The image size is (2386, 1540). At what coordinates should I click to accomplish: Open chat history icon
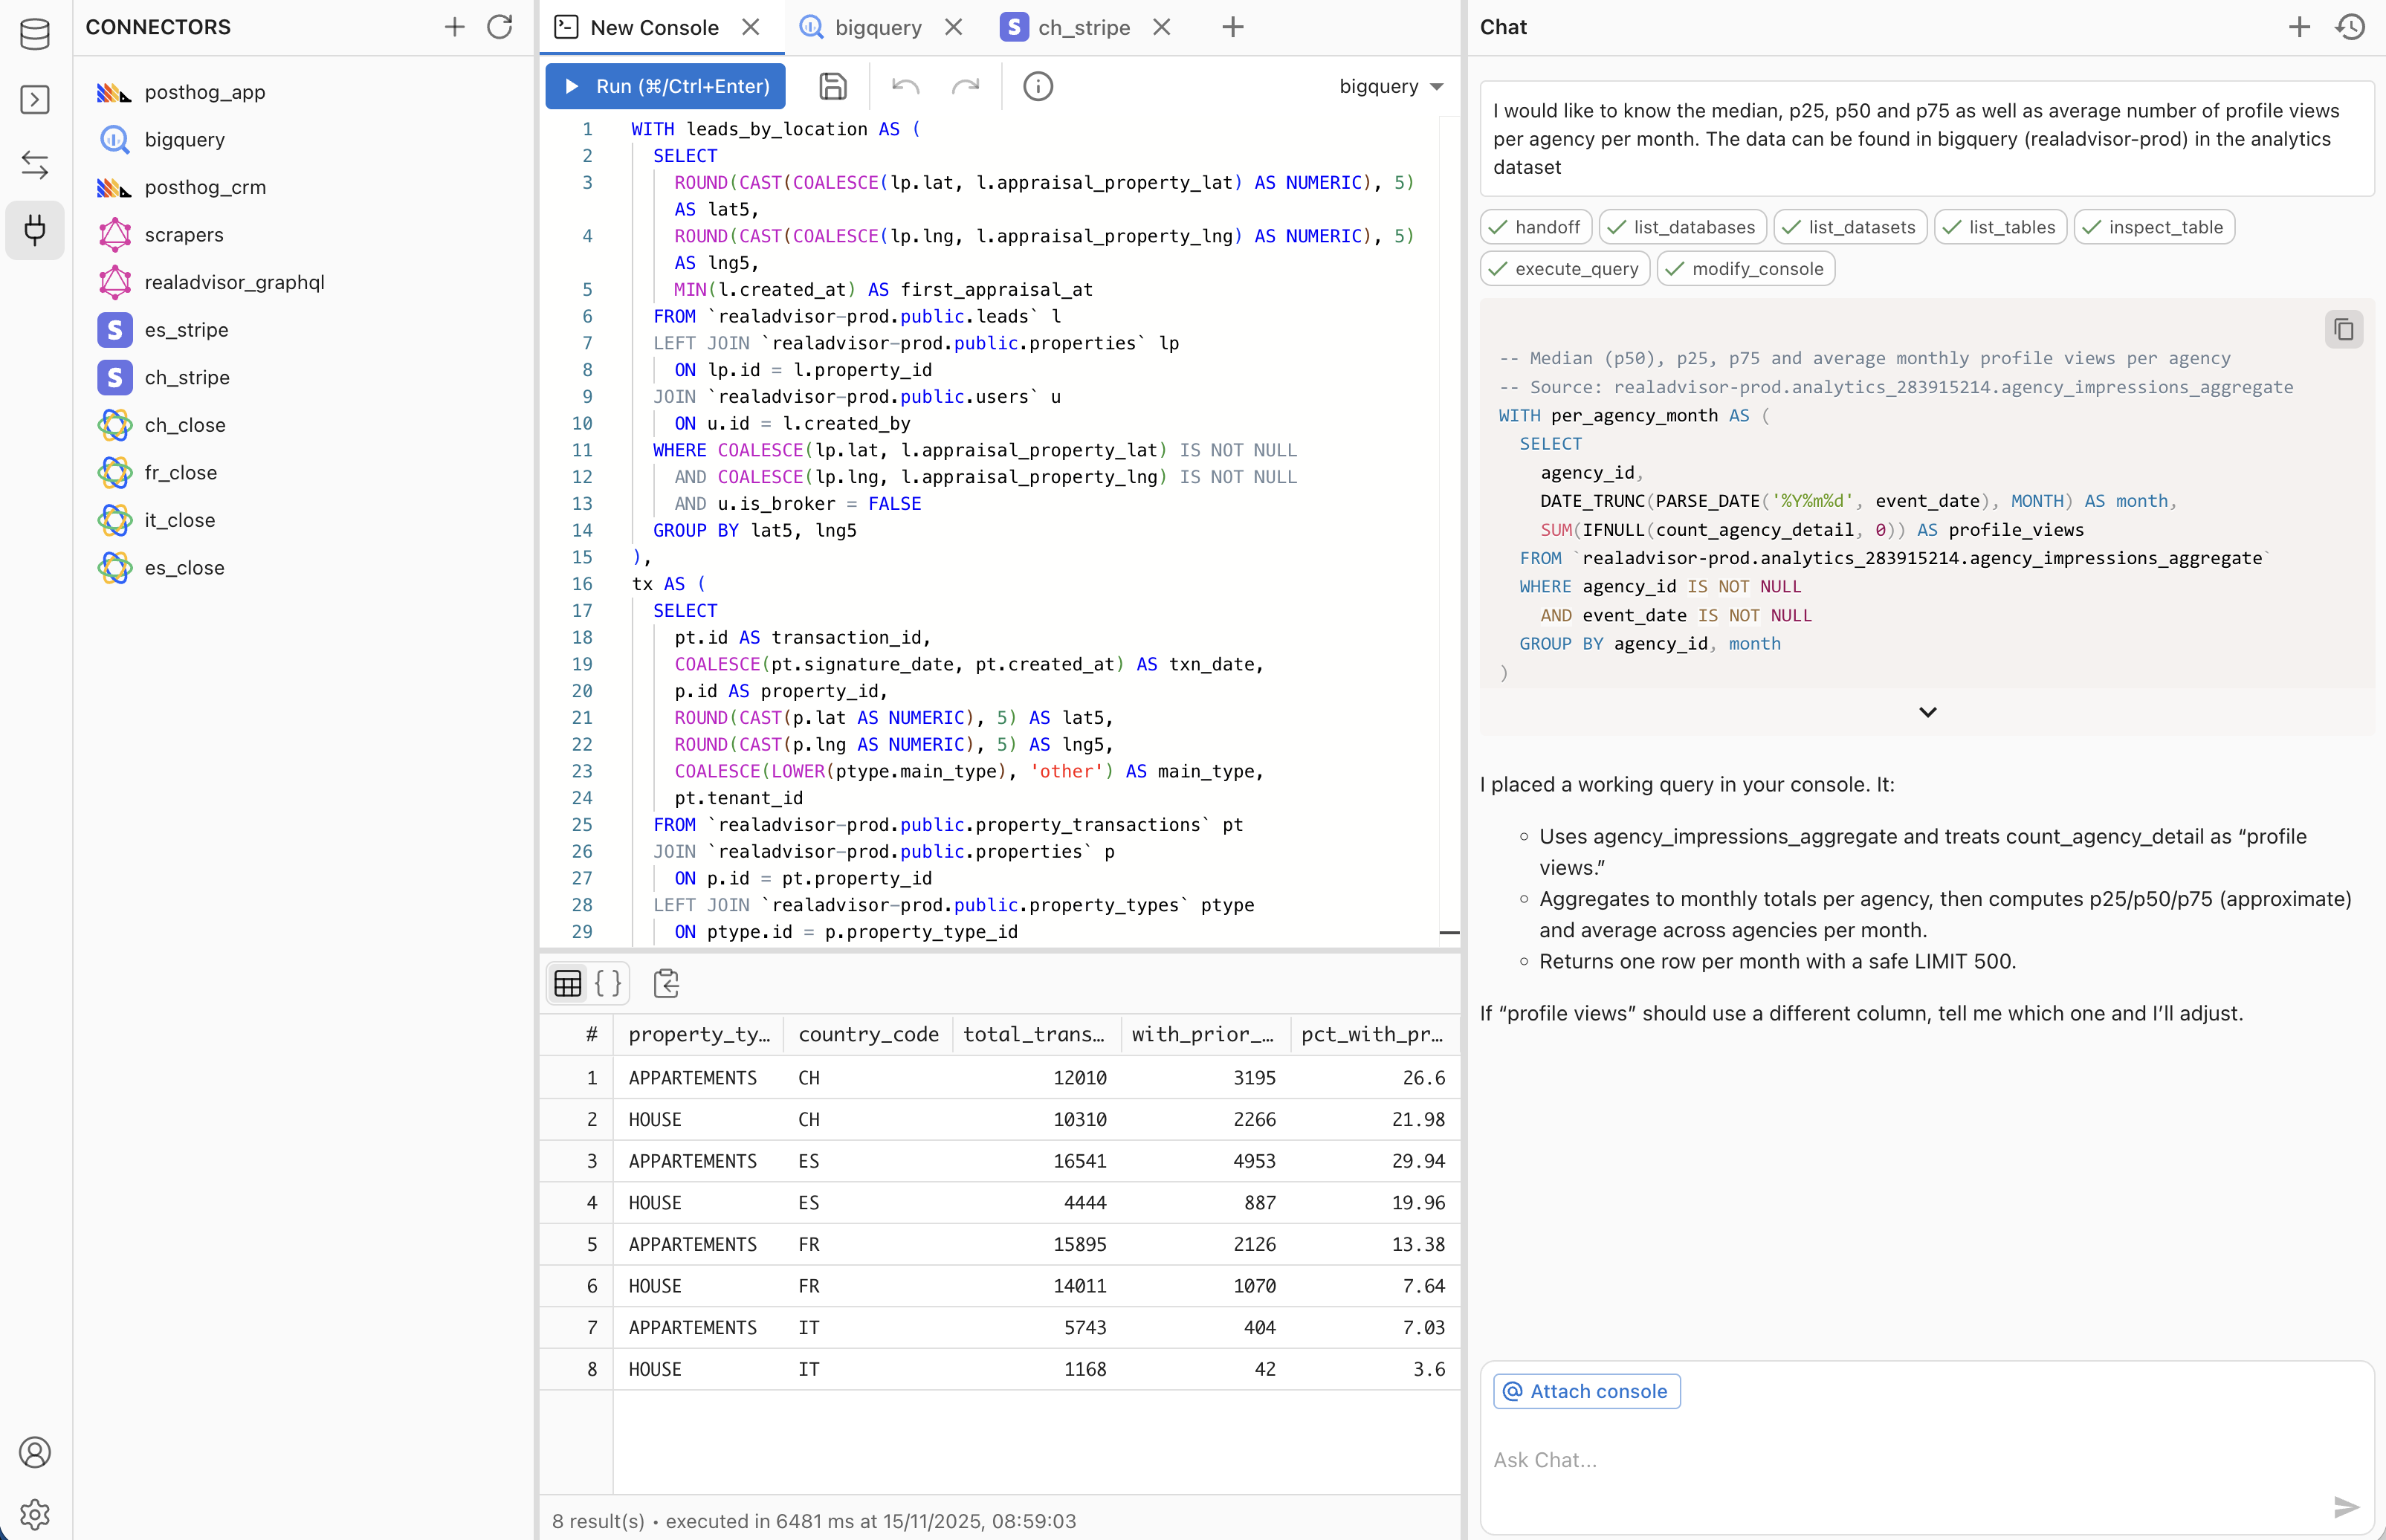tap(2350, 27)
